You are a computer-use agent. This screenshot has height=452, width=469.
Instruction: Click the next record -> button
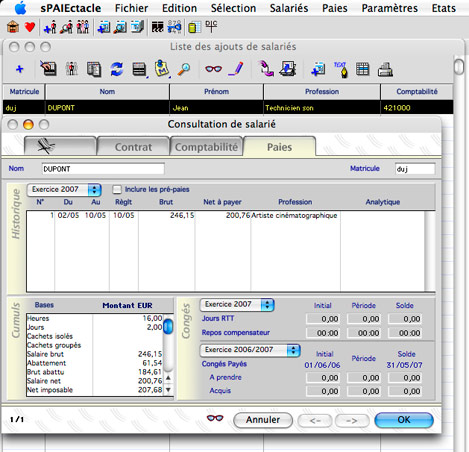[x=352, y=421]
